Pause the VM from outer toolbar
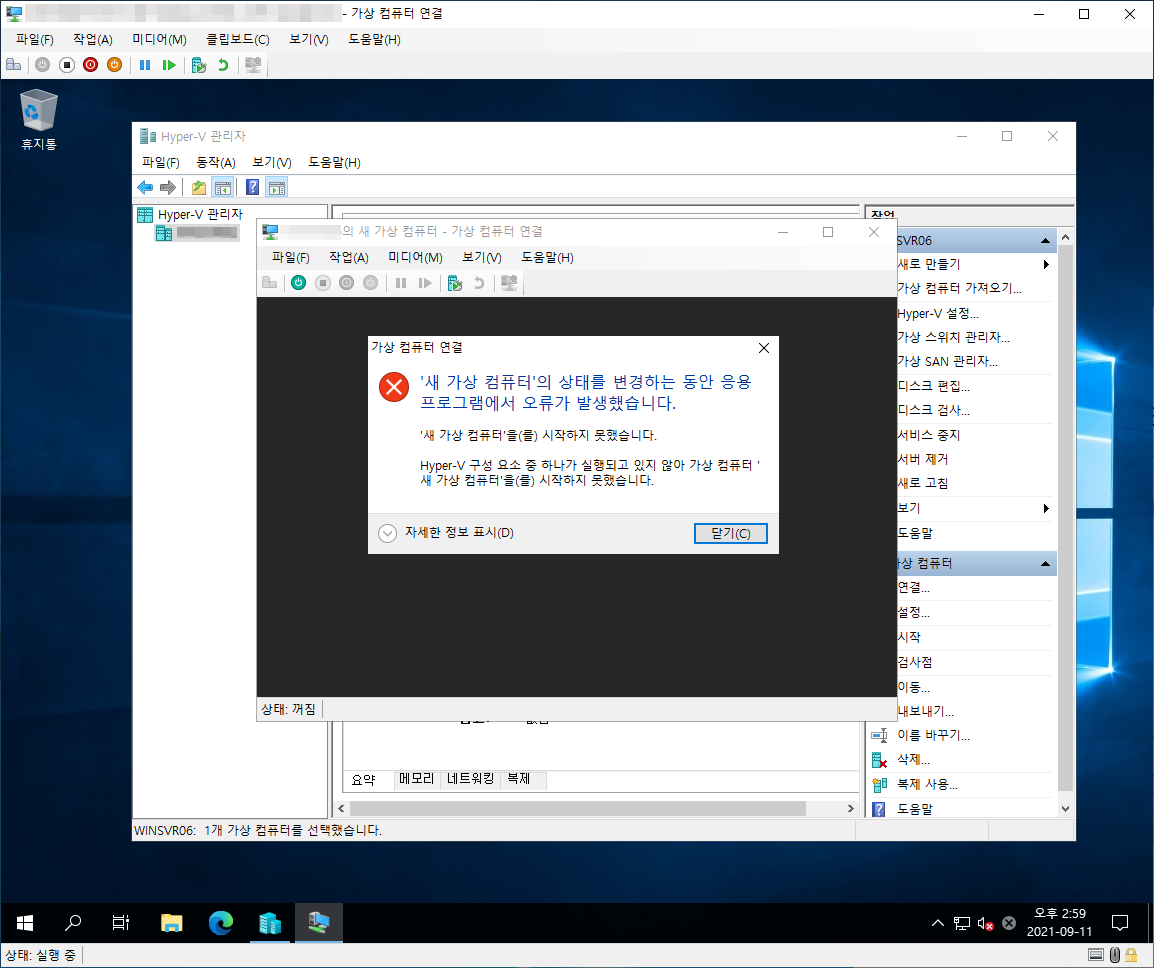1154x968 pixels. (145, 65)
